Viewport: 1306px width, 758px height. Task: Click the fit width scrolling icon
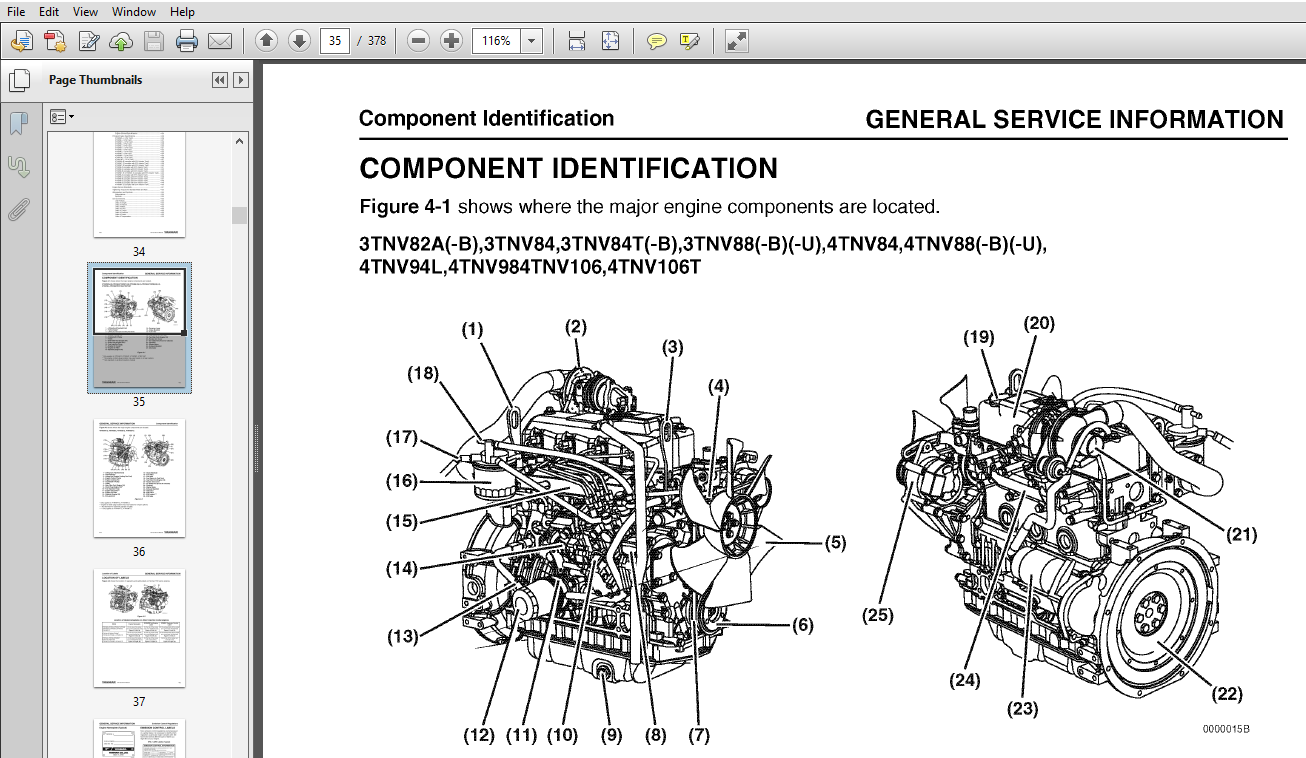(577, 41)
